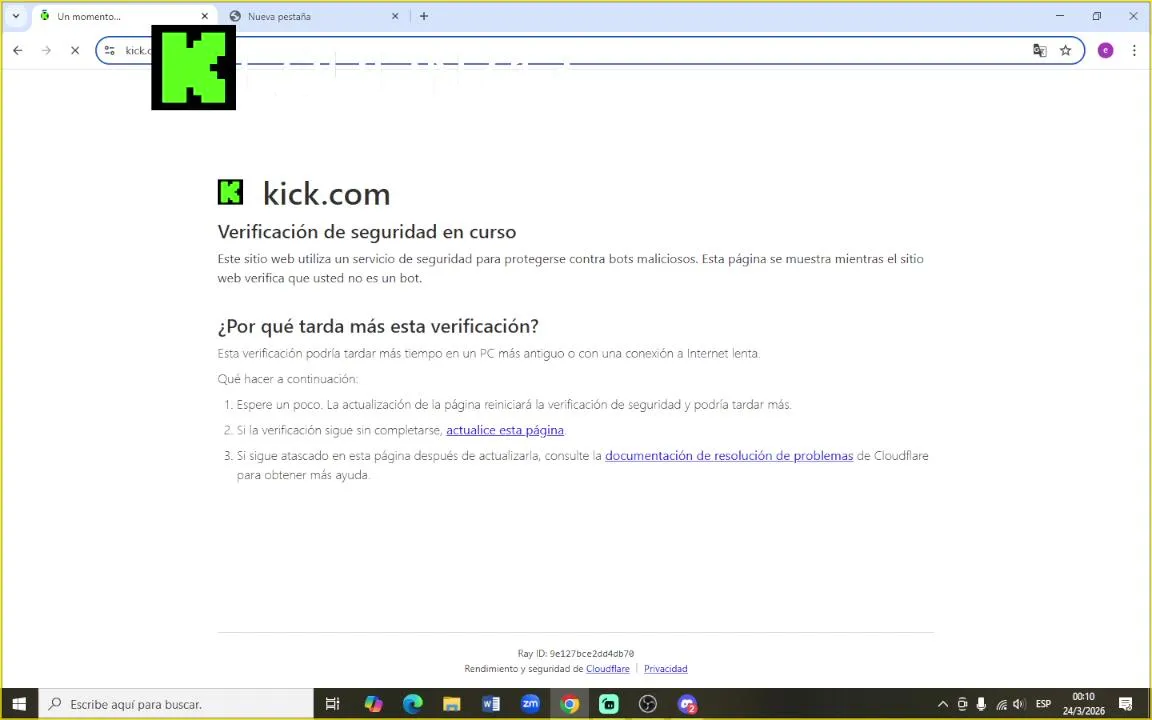Click the forward navigation arrow
Image resolution: width=1152 pixels, height=720 pixels.
[x=46, y=50]
